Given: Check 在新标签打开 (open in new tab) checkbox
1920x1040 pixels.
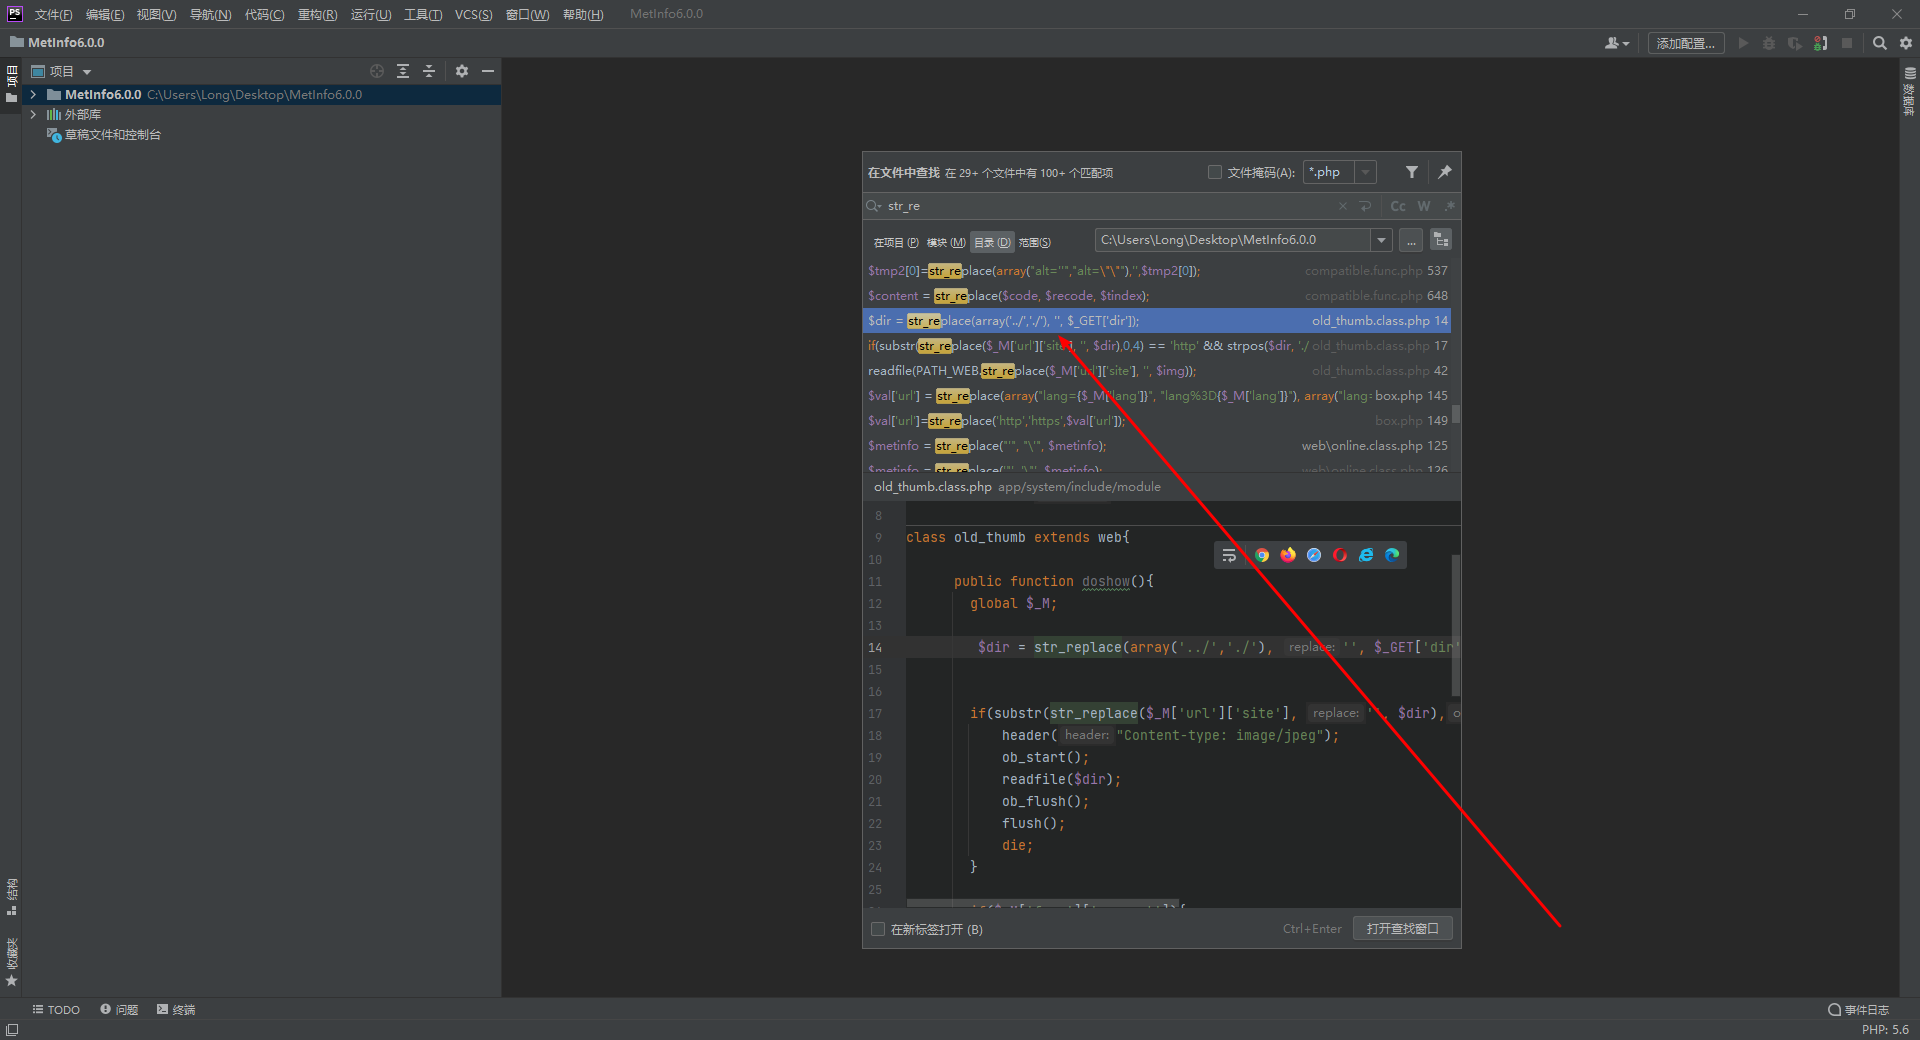Looking at the screenshot, I should (878, 929).
